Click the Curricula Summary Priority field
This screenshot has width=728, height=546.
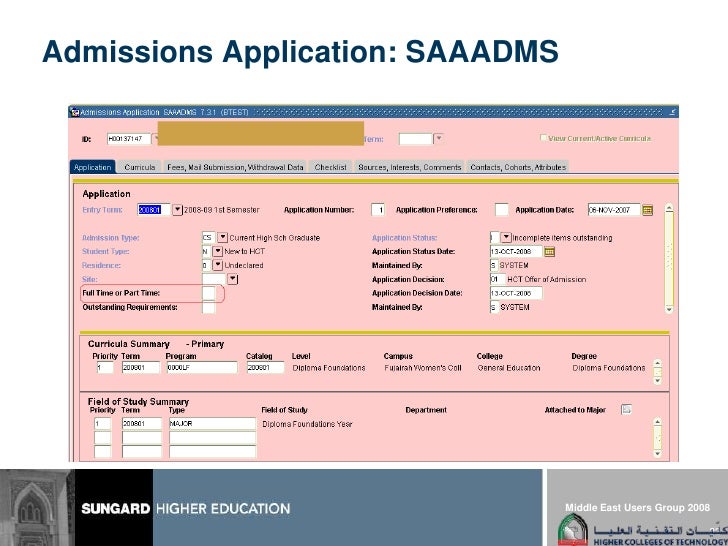click(105, 368)
